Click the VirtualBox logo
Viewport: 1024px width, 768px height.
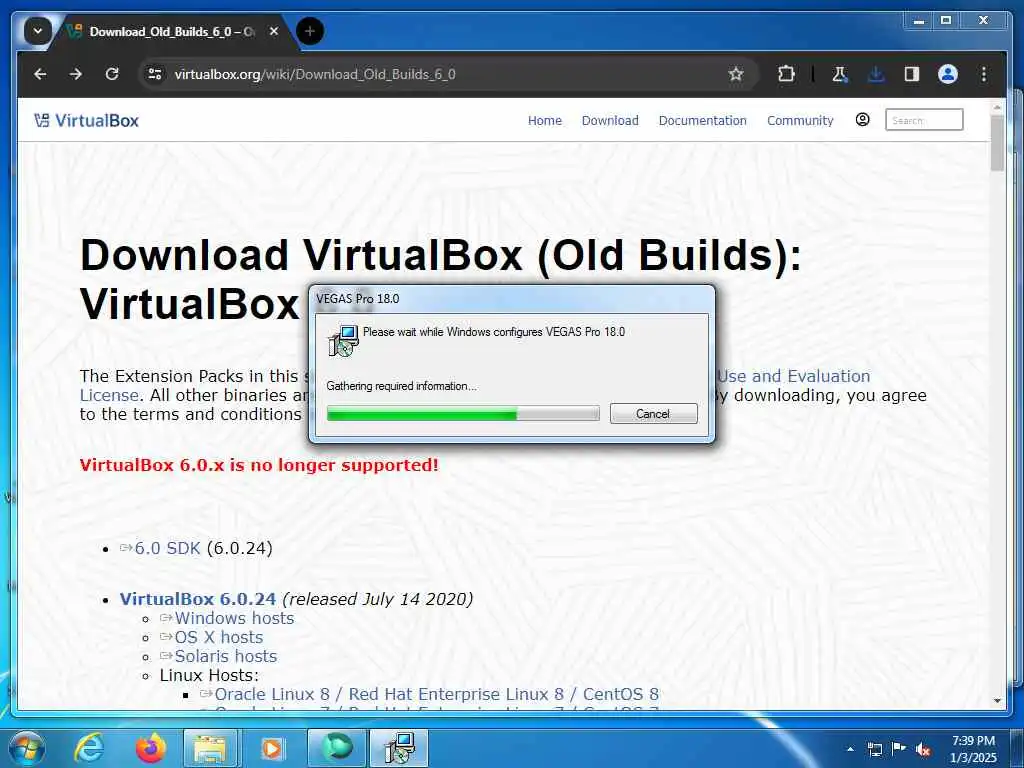[86, 120]
